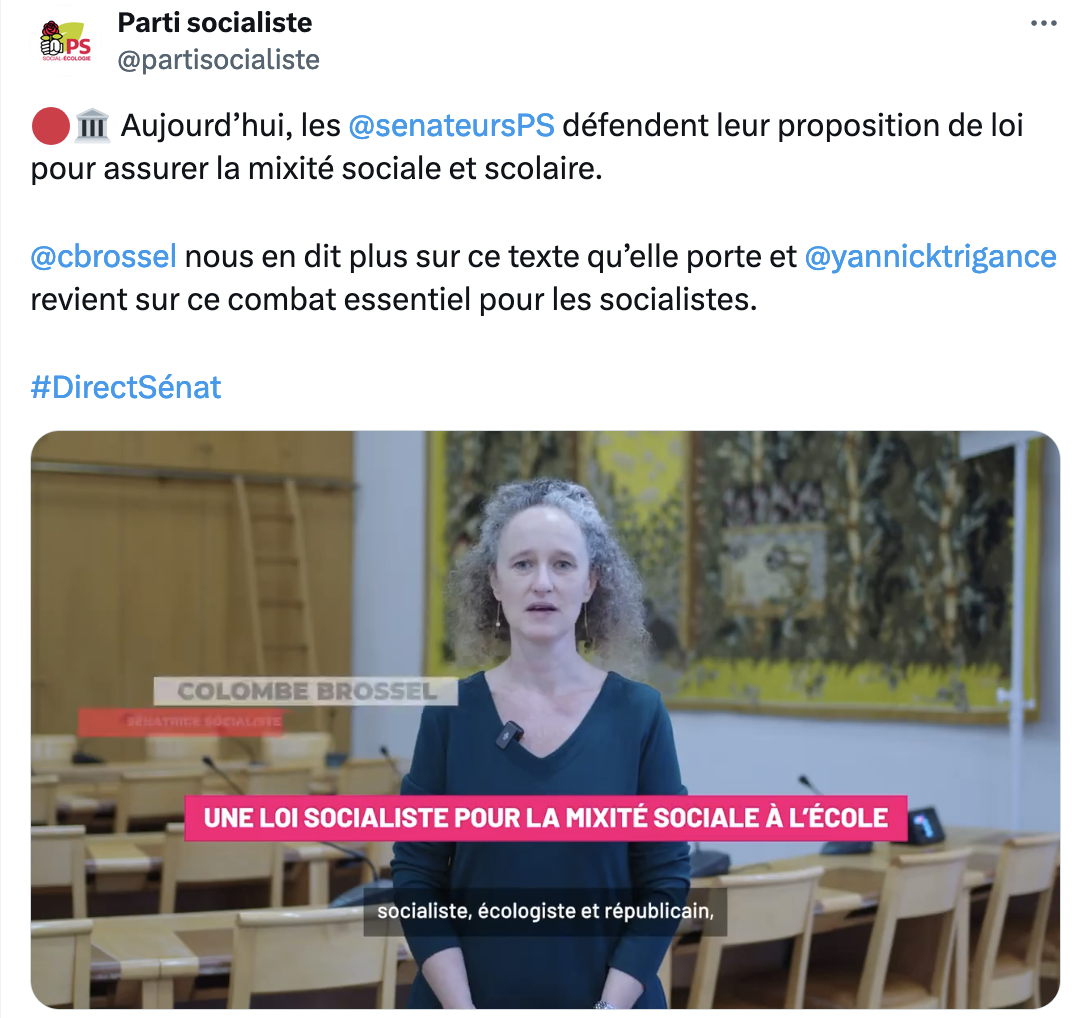Click the Parti socialiste profile avatar
The width and height of the screenshot is (1090, 1018).
(66, 41)
